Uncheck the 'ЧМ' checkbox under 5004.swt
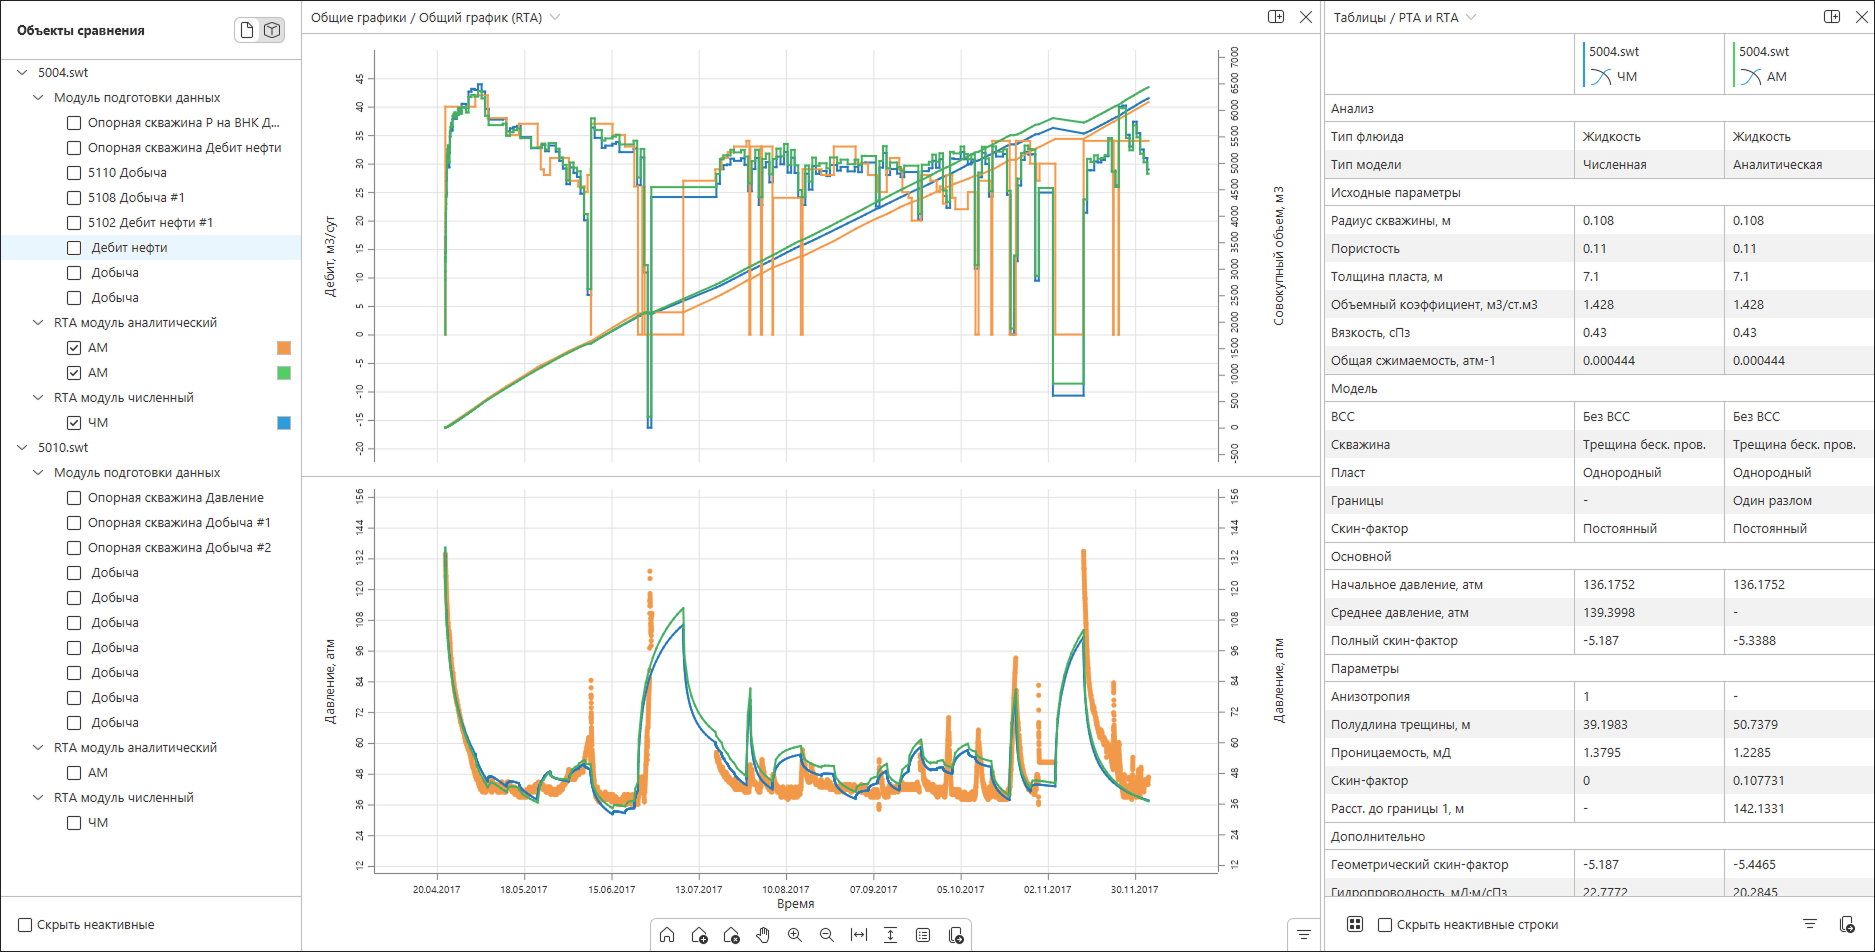 [74, 423]
